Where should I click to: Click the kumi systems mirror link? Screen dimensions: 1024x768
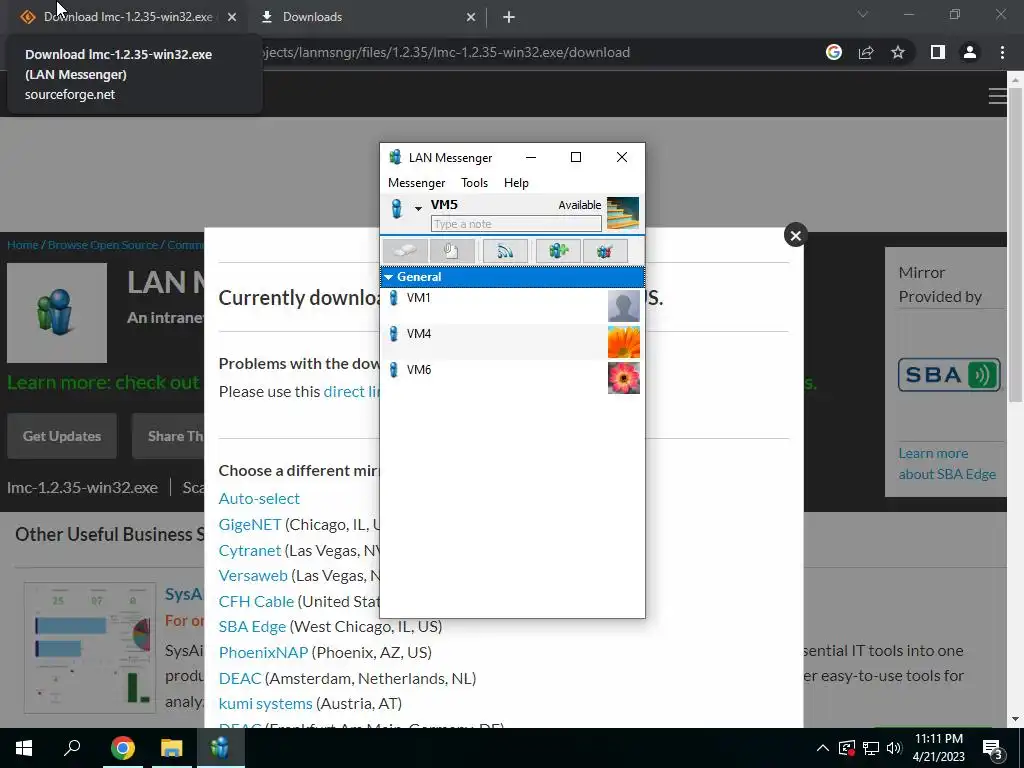pos(266,703)
